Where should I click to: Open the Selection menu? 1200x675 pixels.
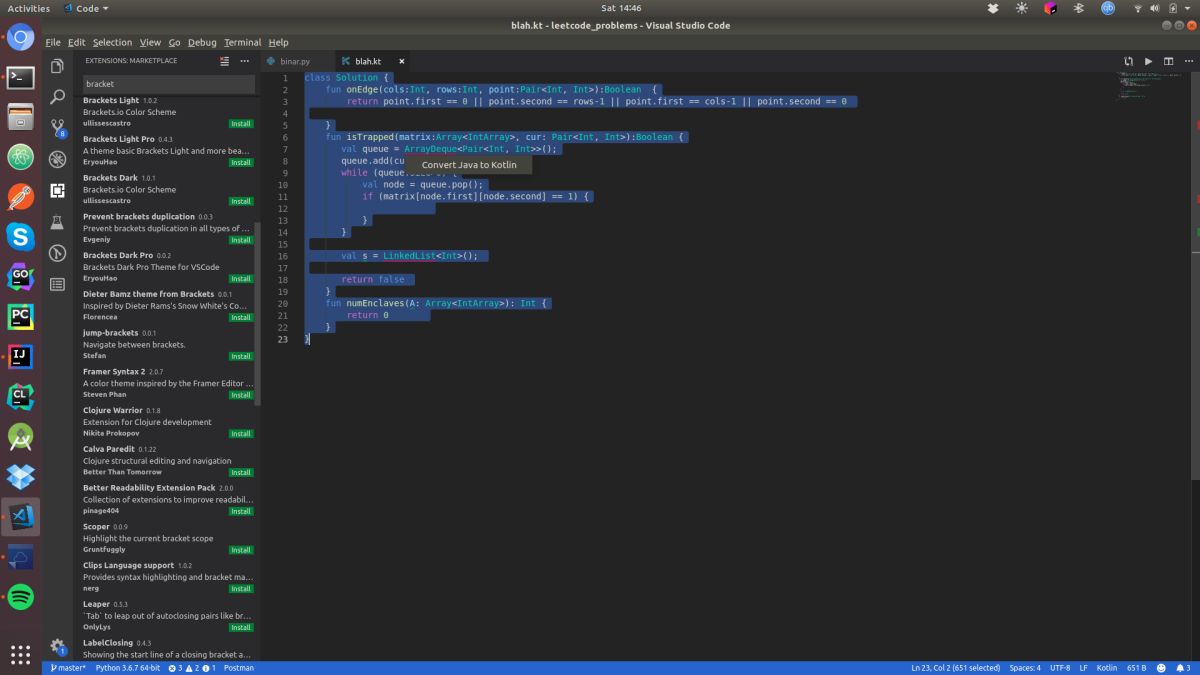pyautogui.click(x=112, y=42)
